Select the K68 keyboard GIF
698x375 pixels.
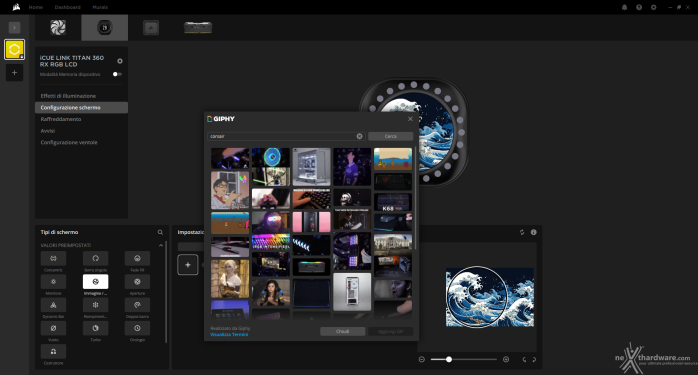393,202
